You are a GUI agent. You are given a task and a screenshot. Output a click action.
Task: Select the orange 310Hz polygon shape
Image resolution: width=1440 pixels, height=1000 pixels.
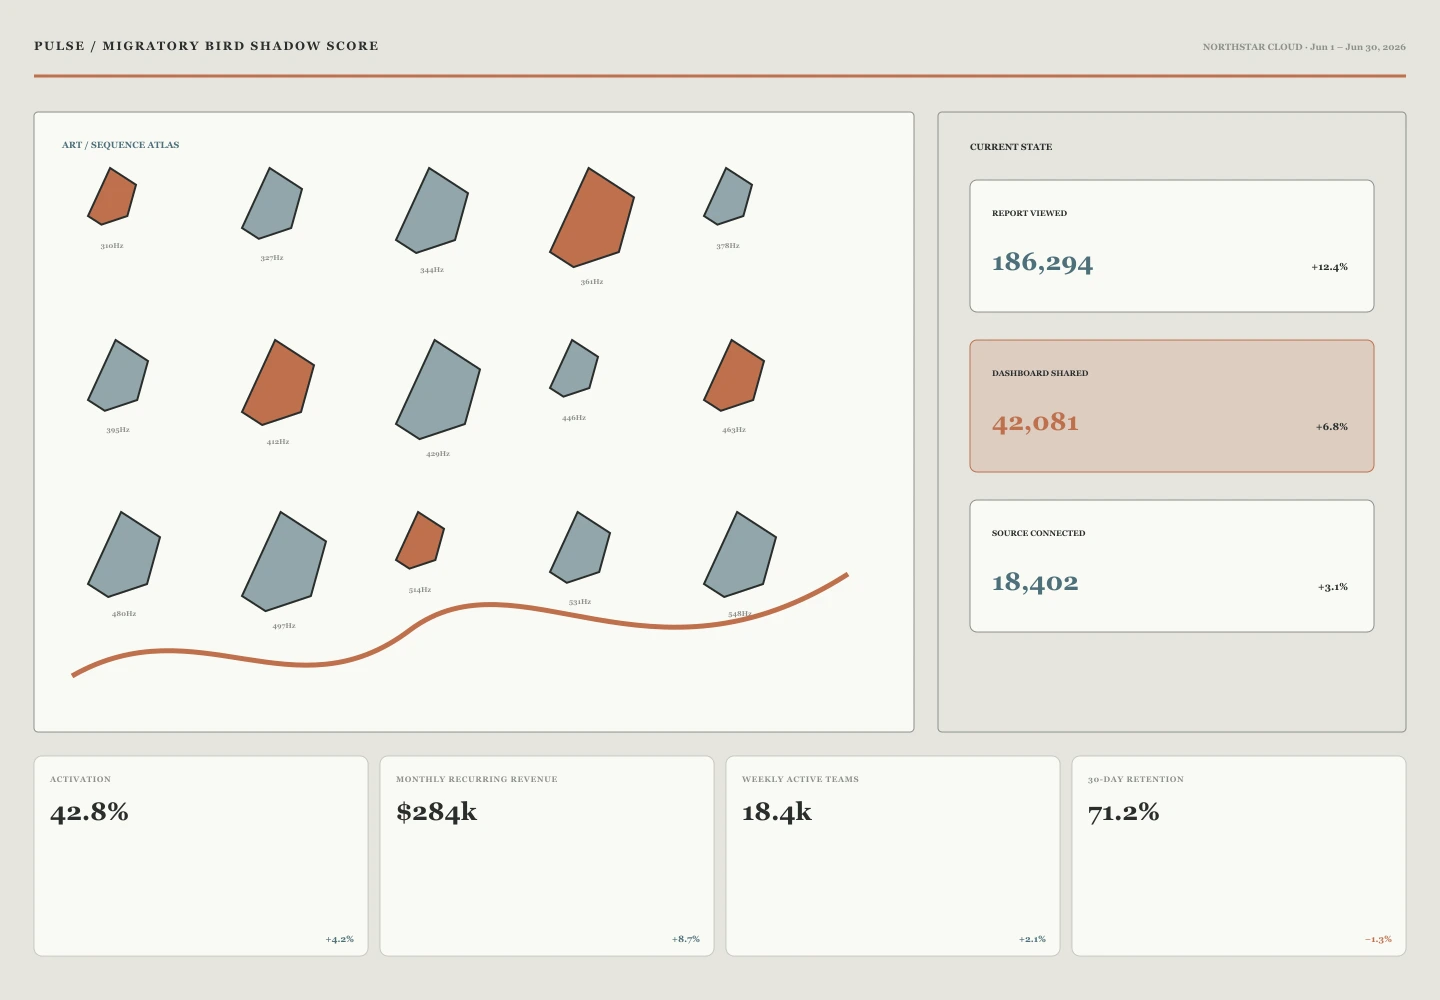tap(112, 196)
